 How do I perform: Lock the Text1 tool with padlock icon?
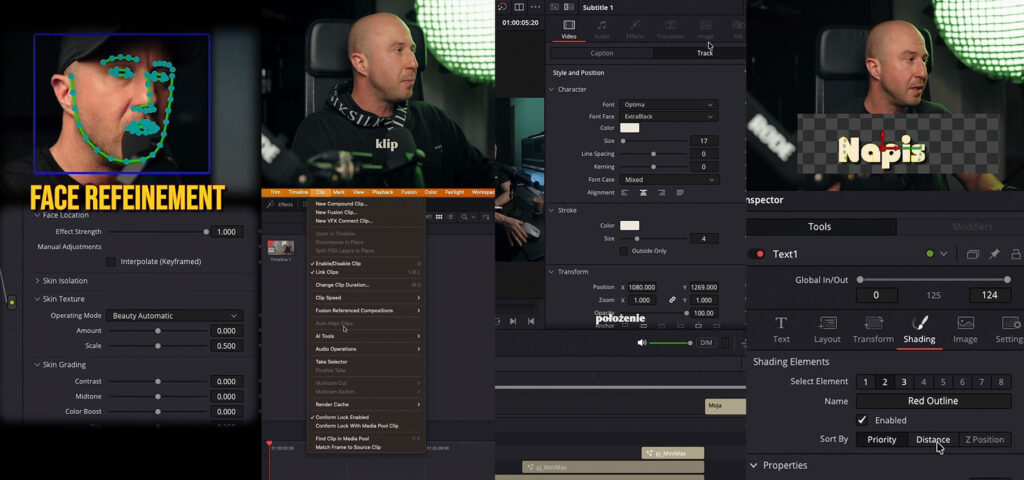(1016, 254)
